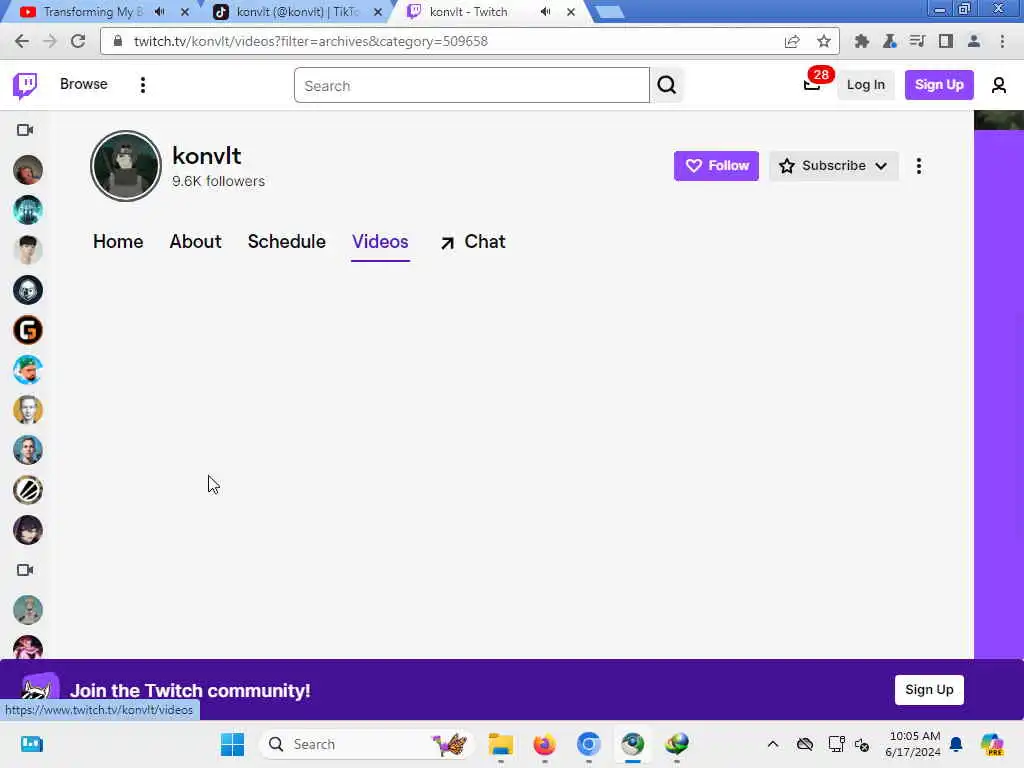Click the konvlt profile avatar
The image size is (1024, 768).
click(x=126, y=166)
